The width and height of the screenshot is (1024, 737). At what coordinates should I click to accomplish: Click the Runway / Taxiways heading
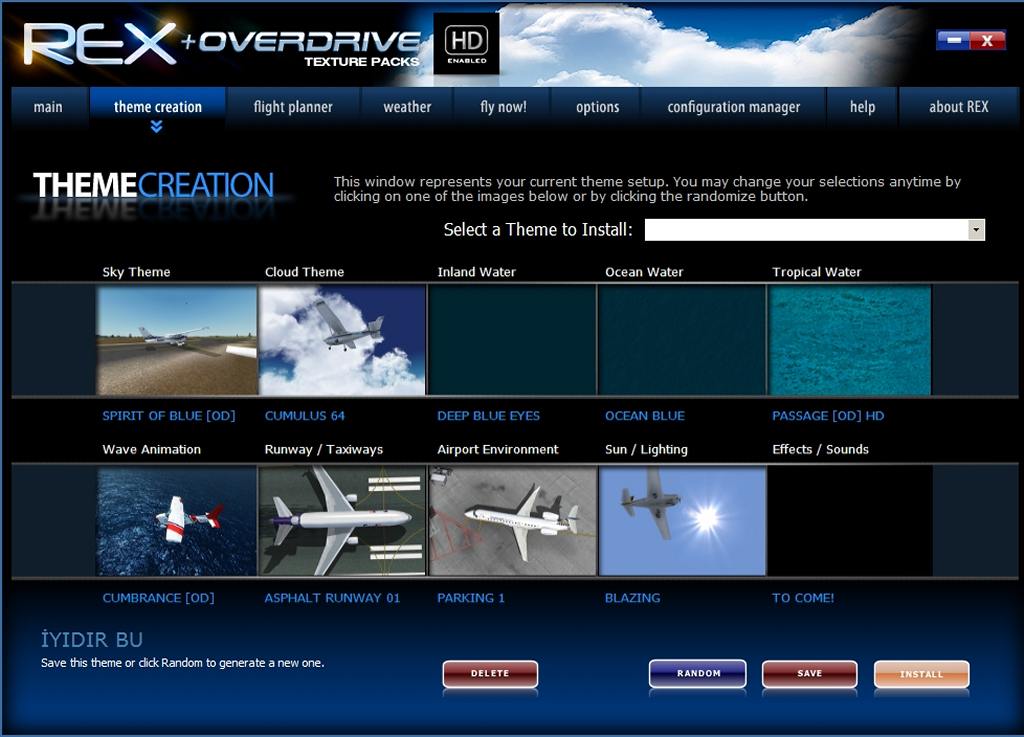pyautogui.click(x=324, y=449)
